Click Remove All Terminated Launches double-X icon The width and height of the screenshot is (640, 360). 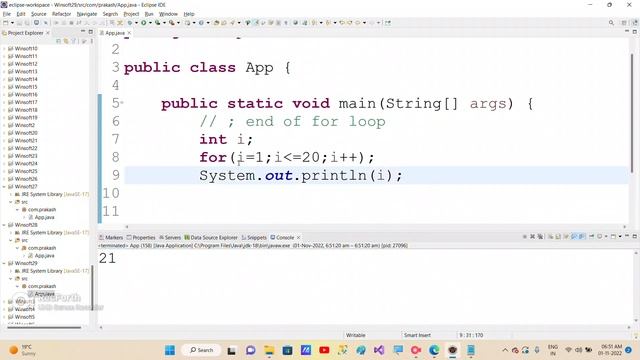click(540, 236)
